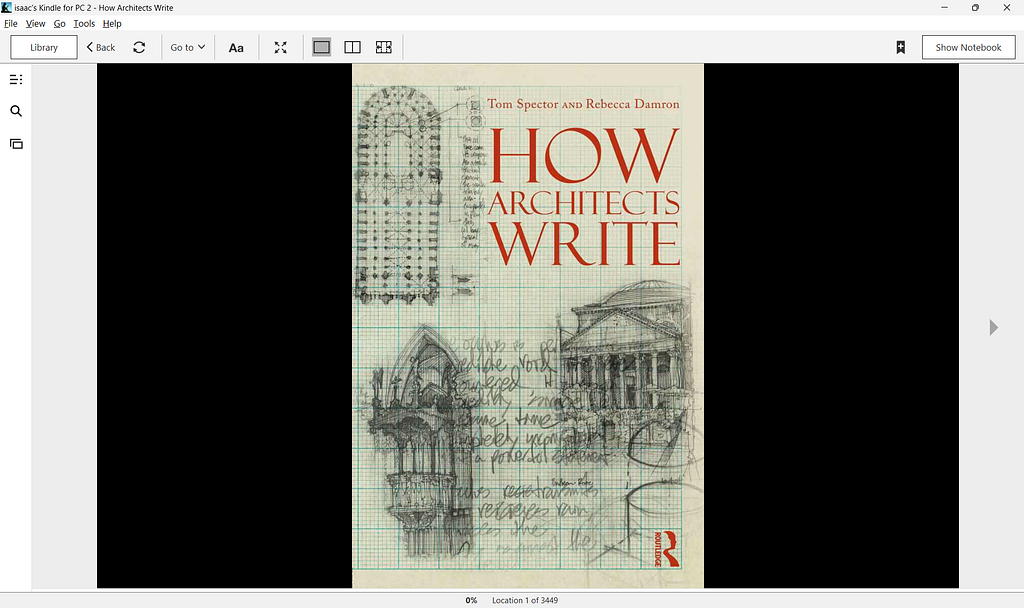Switch to single column view
The height and width of the screenshot is (608, 1024).
(x=321, y=47)
